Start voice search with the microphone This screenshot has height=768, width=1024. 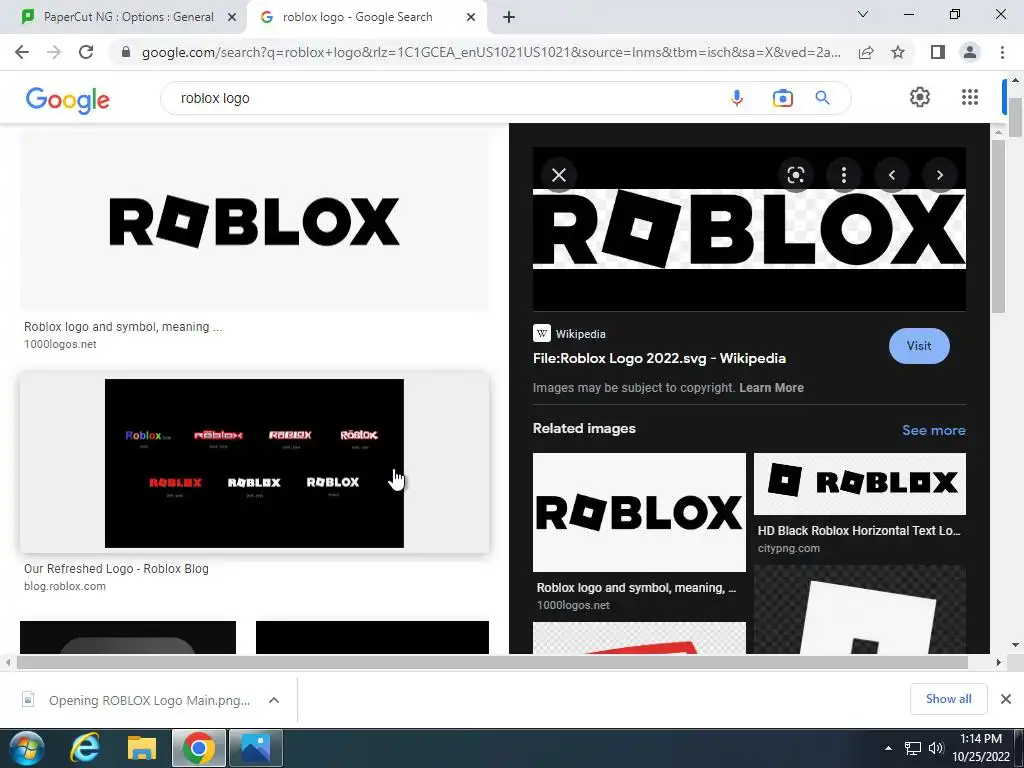737,98
